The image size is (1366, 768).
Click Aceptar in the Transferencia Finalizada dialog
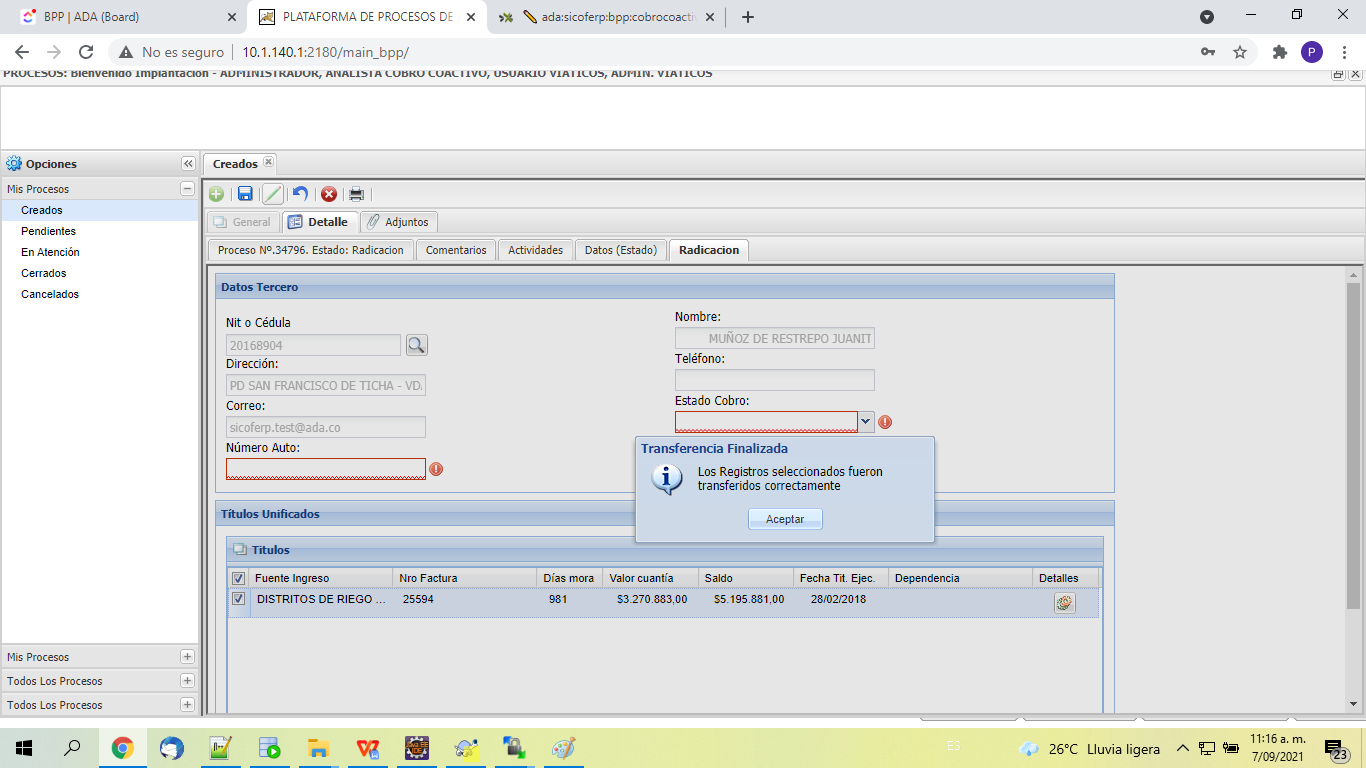(785, 519)
